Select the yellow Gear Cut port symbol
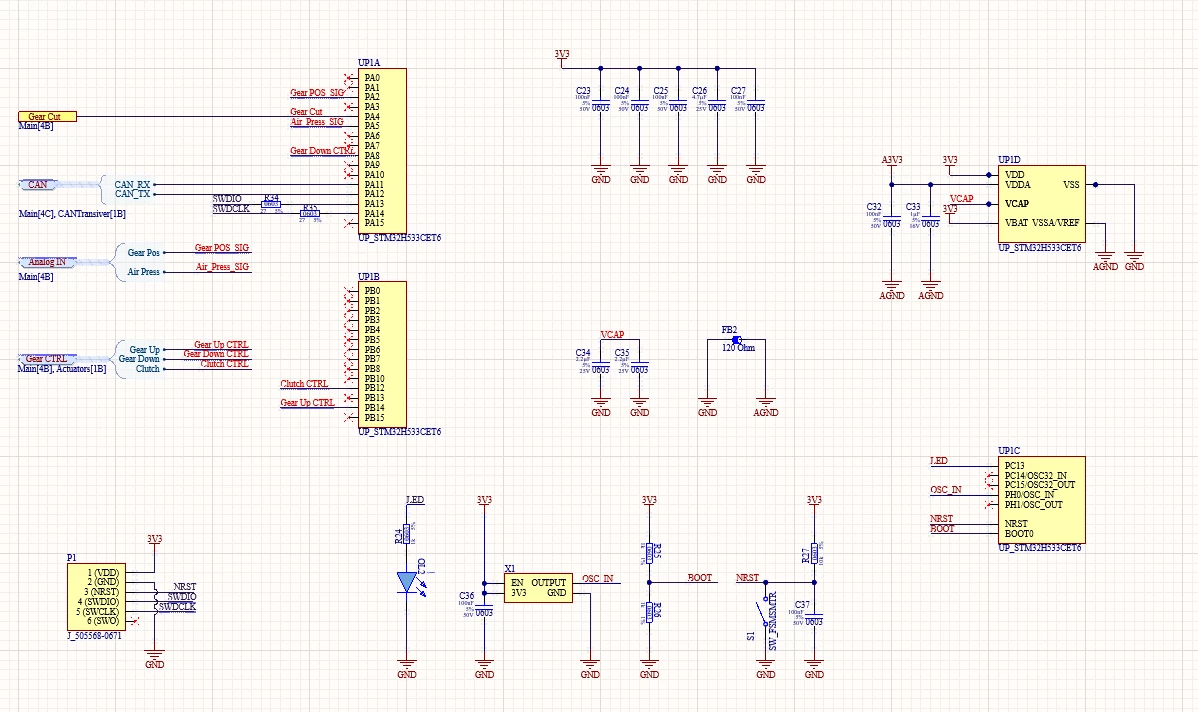This screenshot has width=1198, height=712. [47, 117]
